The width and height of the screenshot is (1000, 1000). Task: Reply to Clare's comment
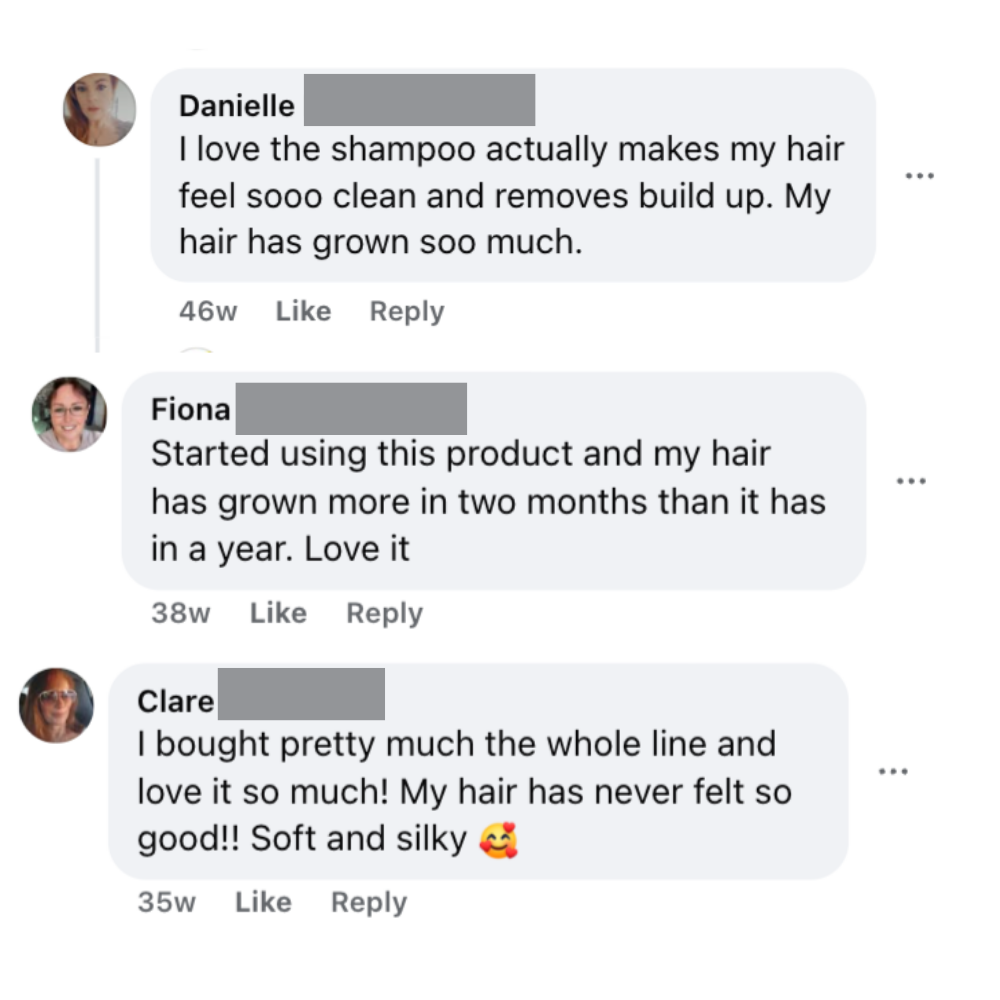(369, 902)
